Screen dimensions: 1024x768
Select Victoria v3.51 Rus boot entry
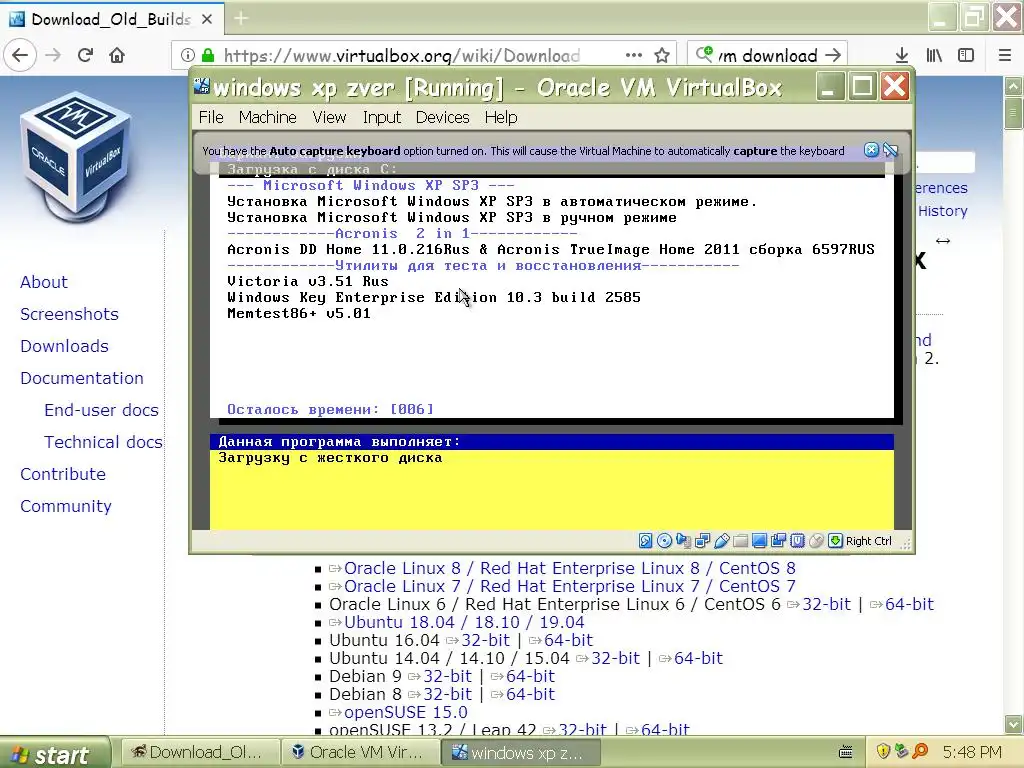tap(308, 281)
